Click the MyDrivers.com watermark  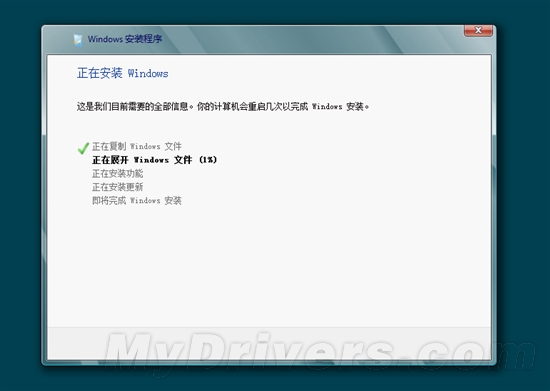319,352
